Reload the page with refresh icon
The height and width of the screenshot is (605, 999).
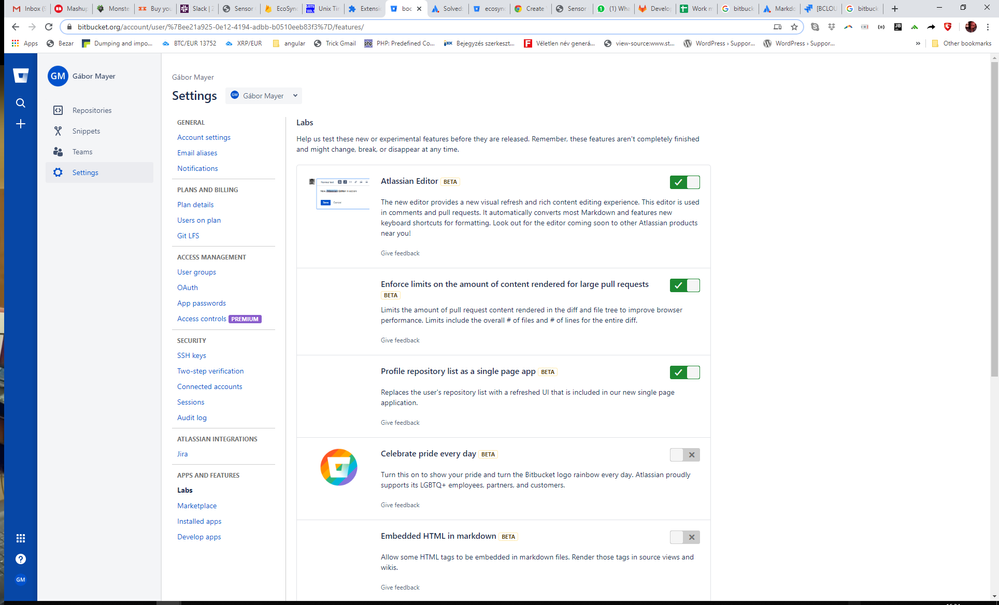click(48, 27)
